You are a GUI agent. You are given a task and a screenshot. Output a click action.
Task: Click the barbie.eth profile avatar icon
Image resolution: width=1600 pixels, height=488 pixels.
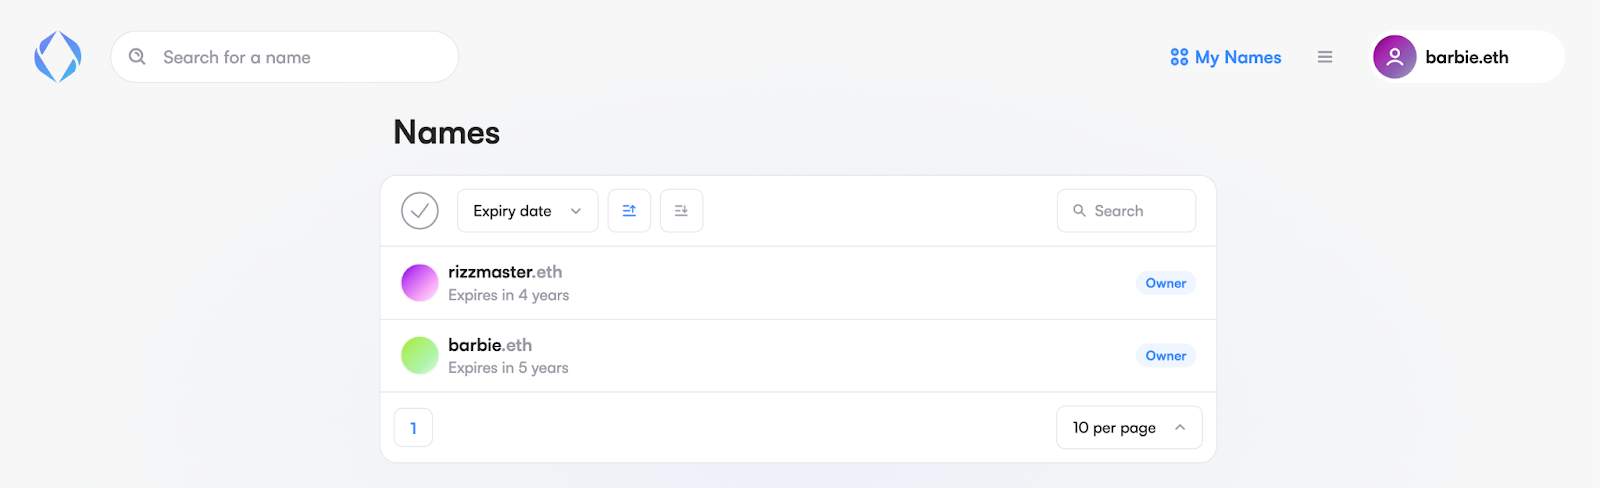(1394, 57)
